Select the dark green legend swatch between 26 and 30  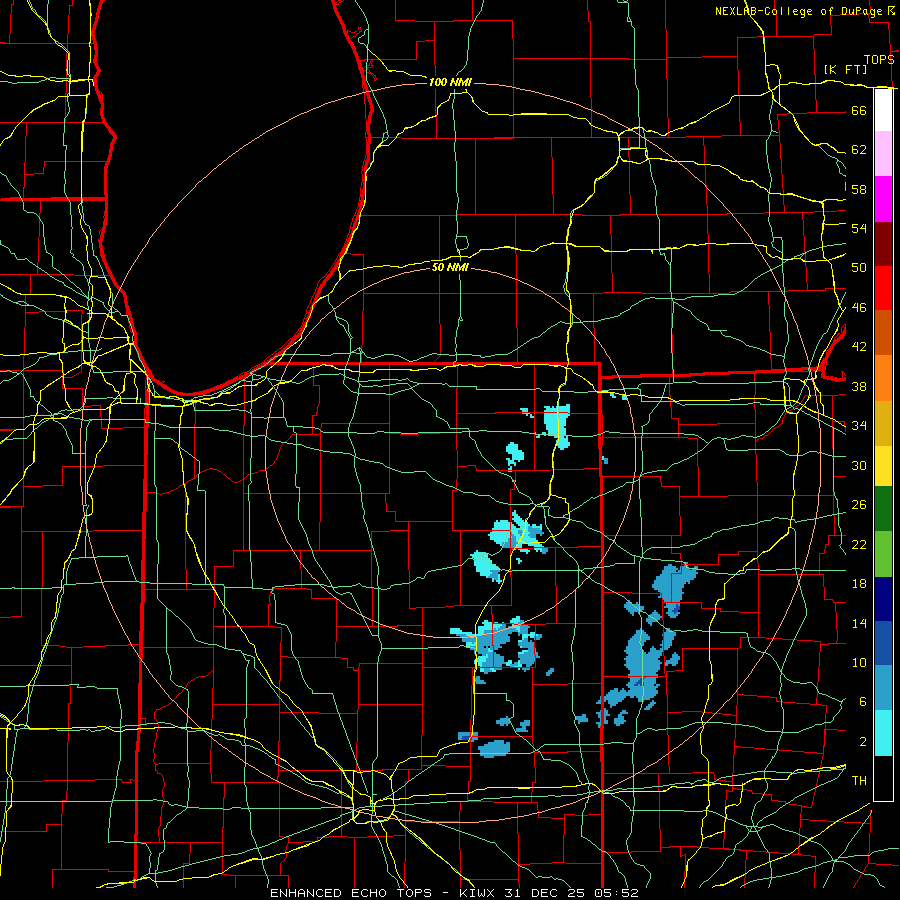point(883,509)
